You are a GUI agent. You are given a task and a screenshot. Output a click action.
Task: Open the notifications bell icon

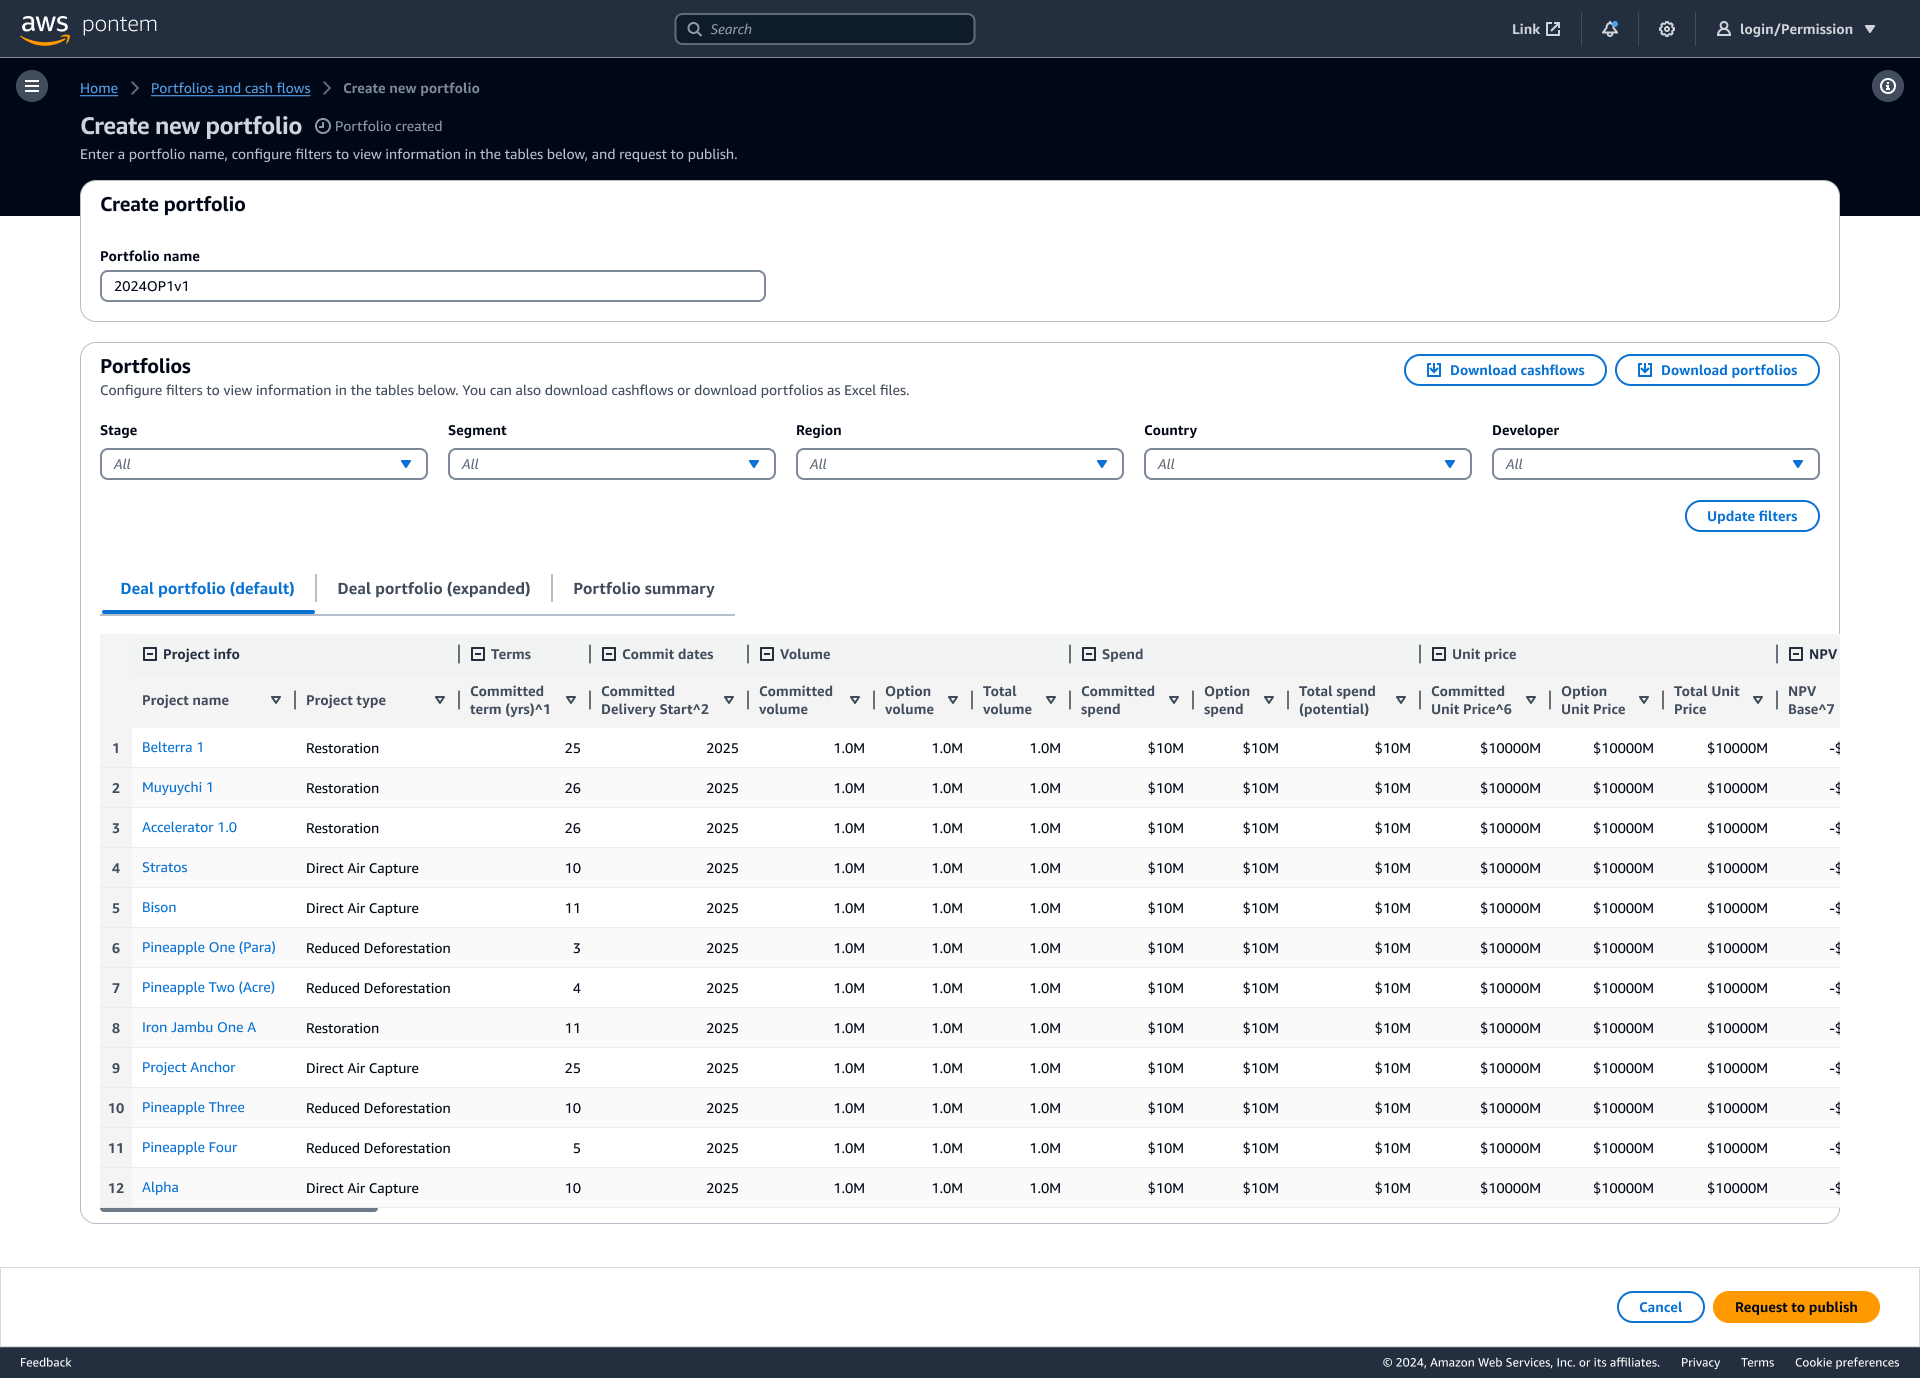pyautogui.click(x=1610, y=29)
